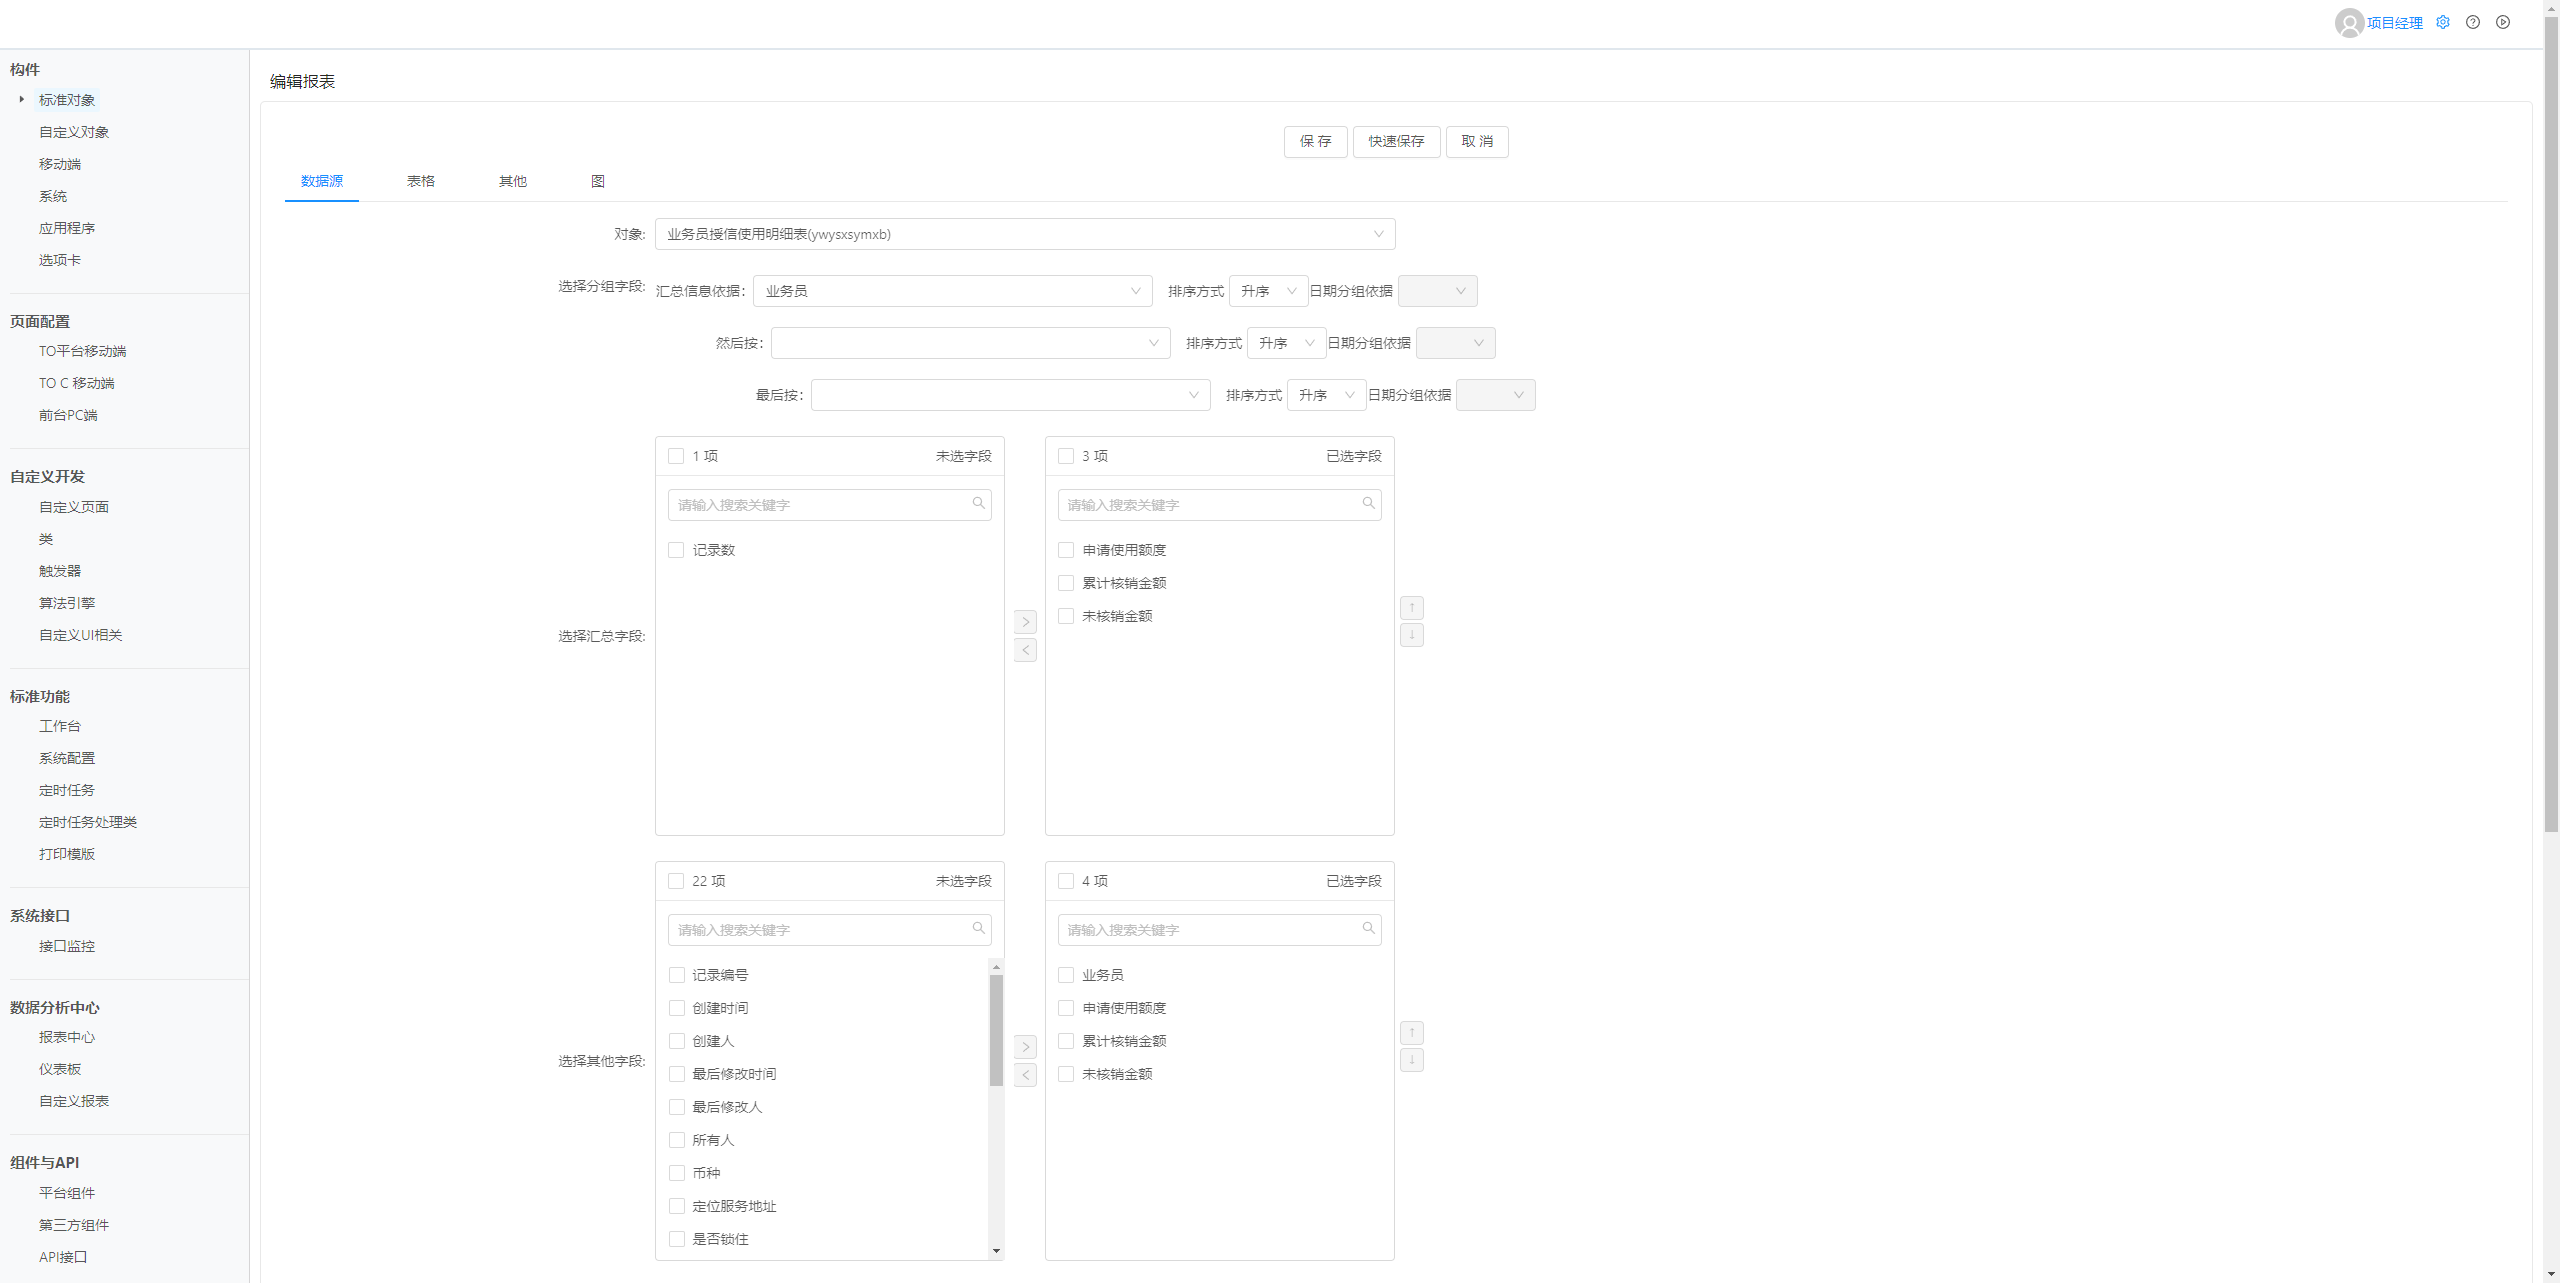Focus search box in unselected summary fields
2560x1283 pixels.
(x=830, y=505)
